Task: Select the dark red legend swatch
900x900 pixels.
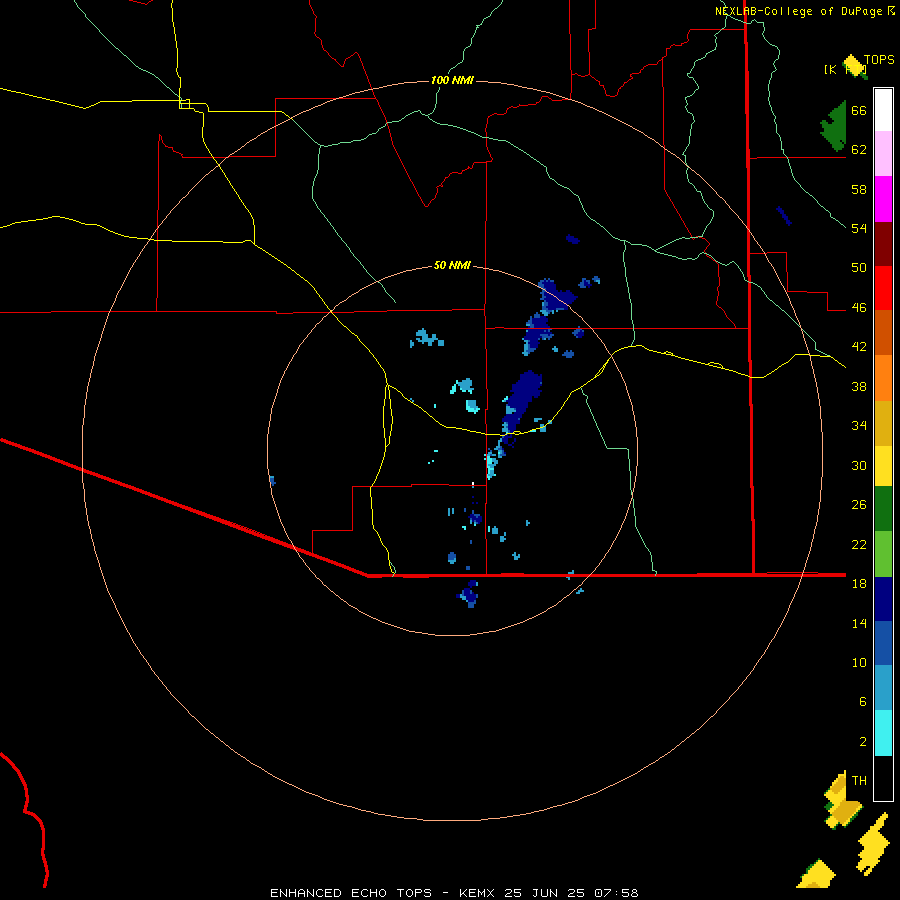Action: pos(883,244)
